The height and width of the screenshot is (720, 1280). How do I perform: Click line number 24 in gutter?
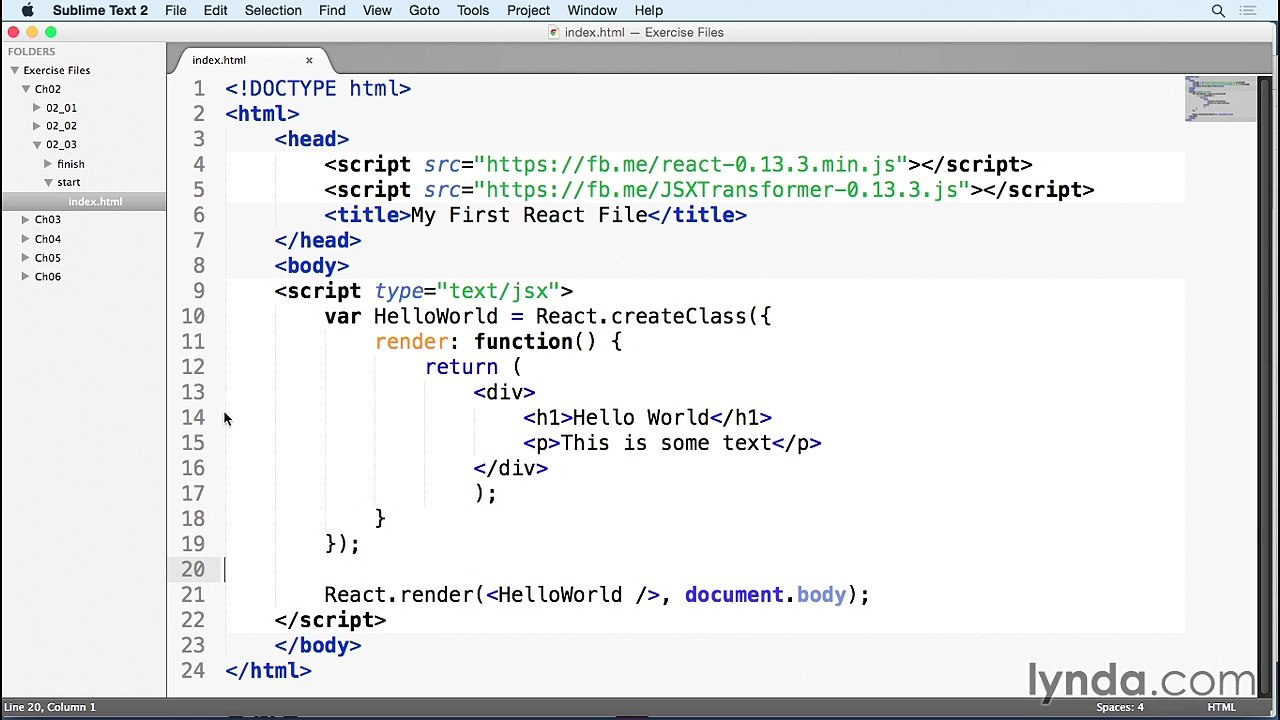point(193,671)
